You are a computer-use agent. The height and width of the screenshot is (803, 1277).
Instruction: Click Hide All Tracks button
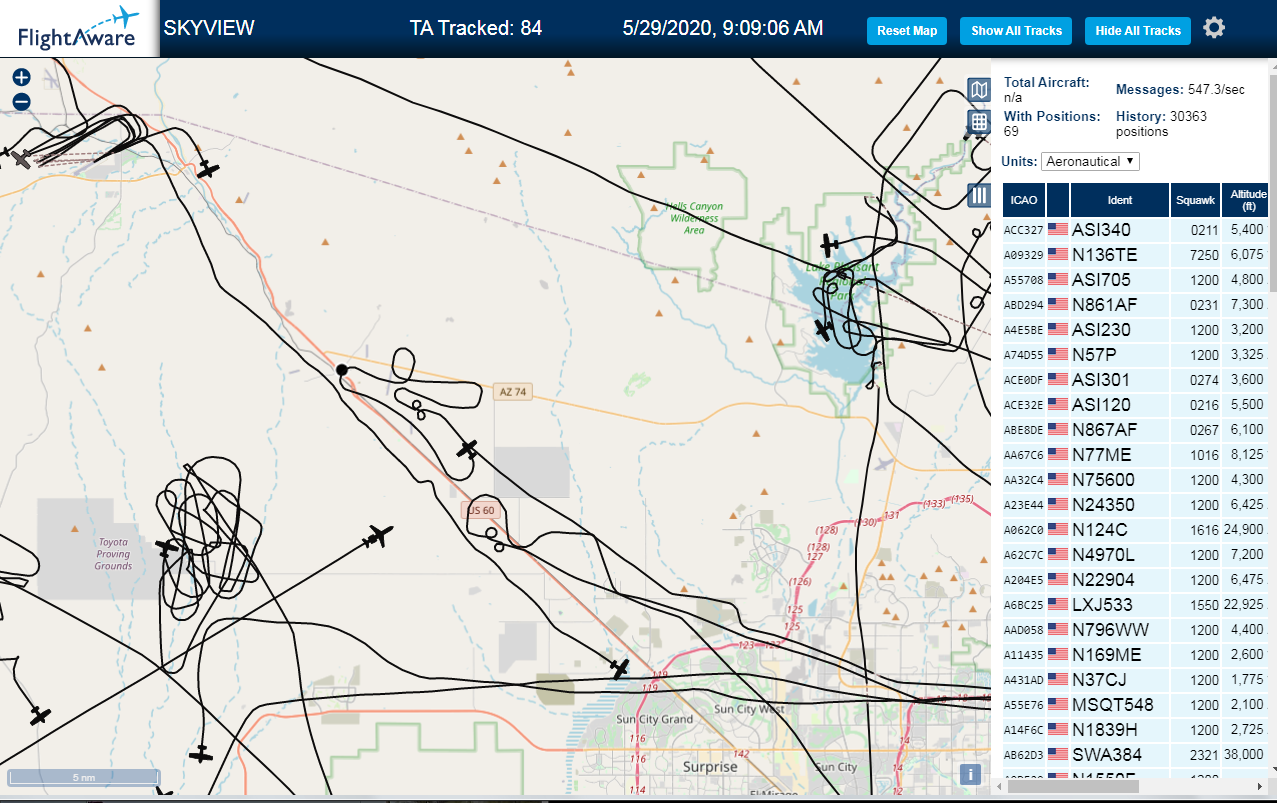click(x=1138, y=31)
